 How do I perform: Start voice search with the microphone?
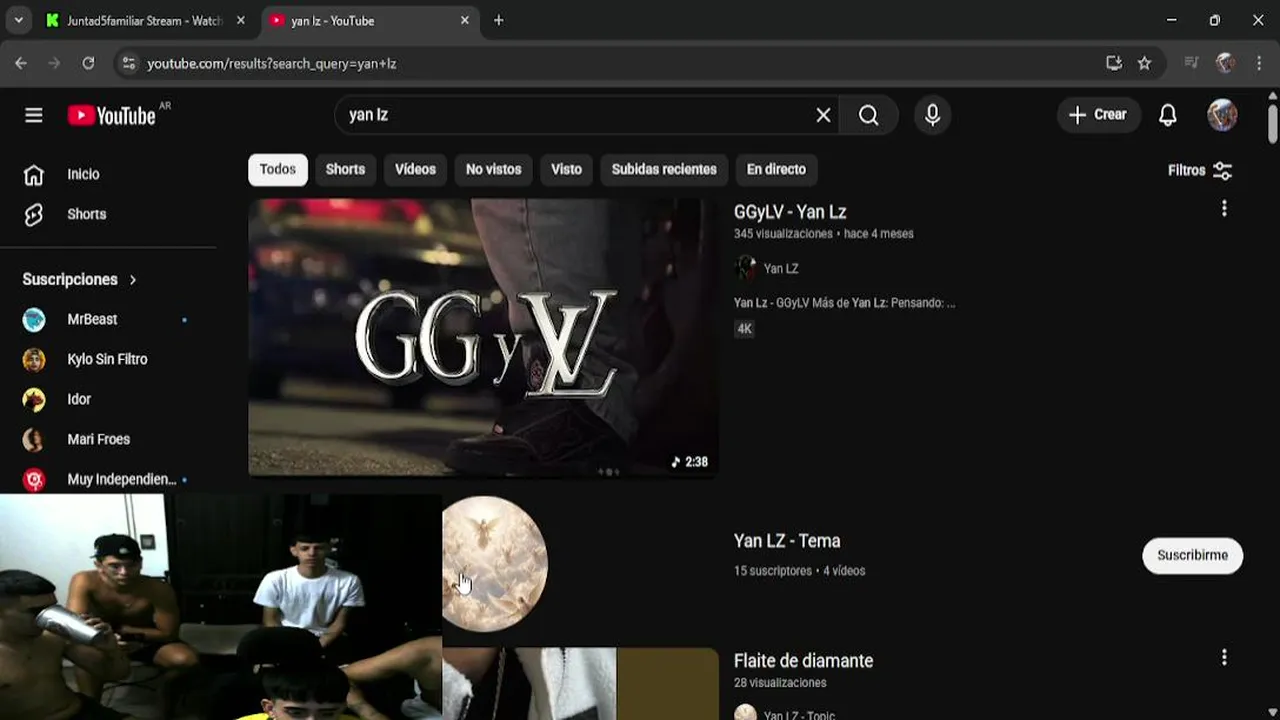click(932, 115)
